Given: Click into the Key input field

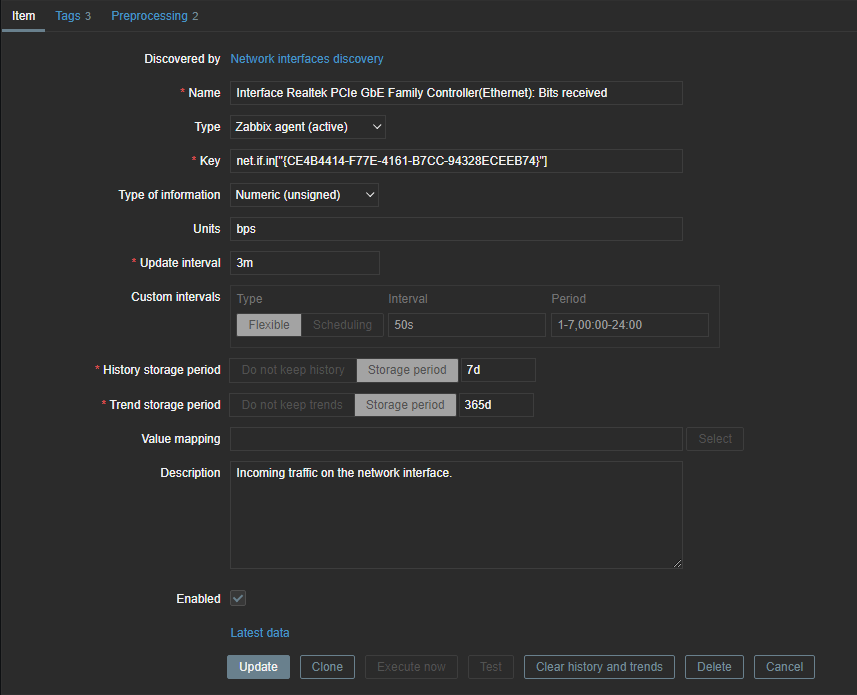Looking at the screenshot, I should pos(456,161).
